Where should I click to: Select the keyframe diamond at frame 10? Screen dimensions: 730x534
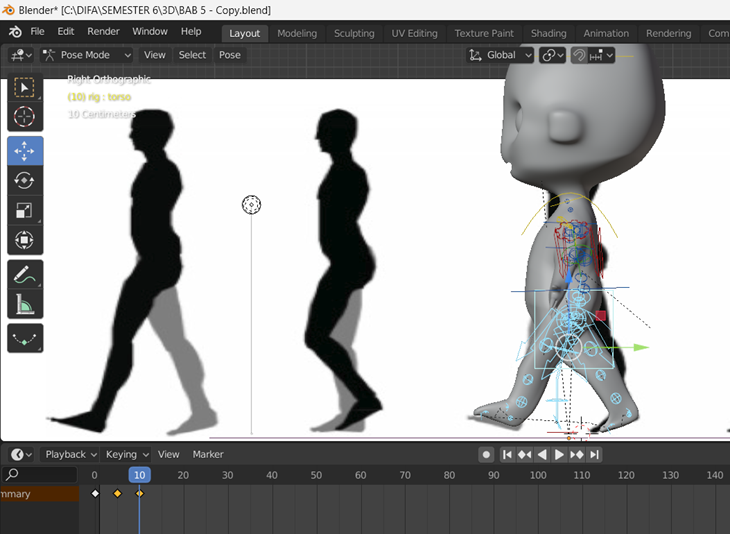(140, 493)
